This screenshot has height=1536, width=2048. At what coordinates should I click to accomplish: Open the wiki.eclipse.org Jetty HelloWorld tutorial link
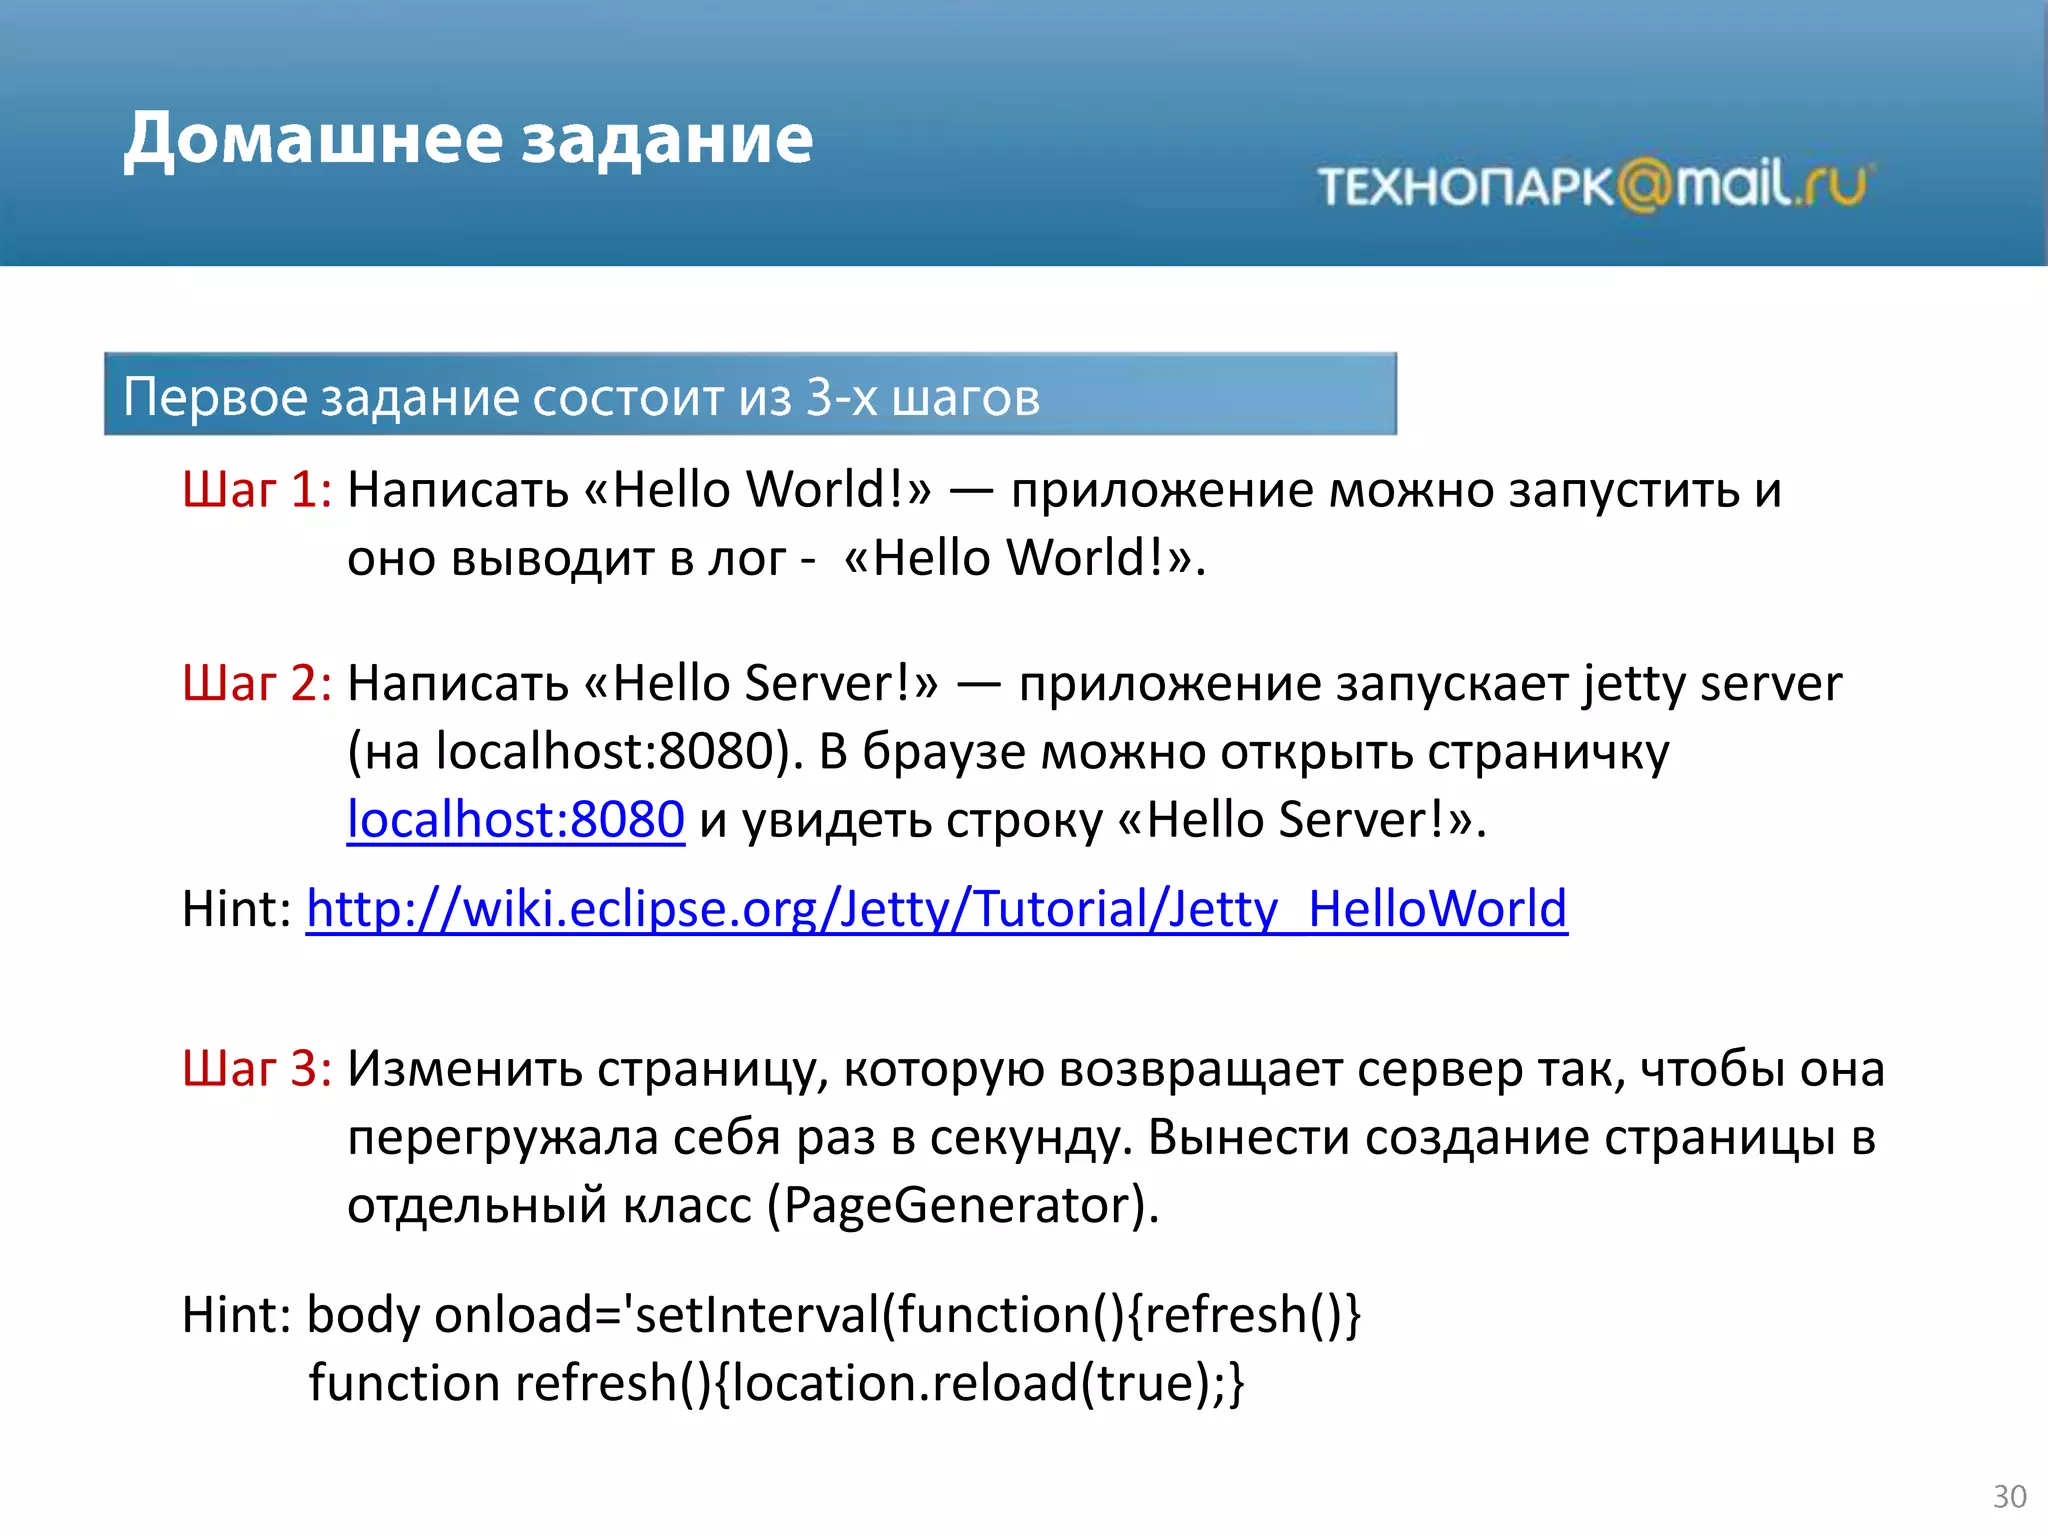[x=937, y=909]
